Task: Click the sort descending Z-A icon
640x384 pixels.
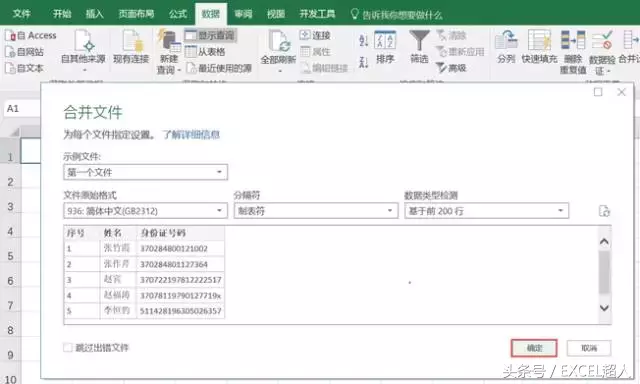Action: 363,62
